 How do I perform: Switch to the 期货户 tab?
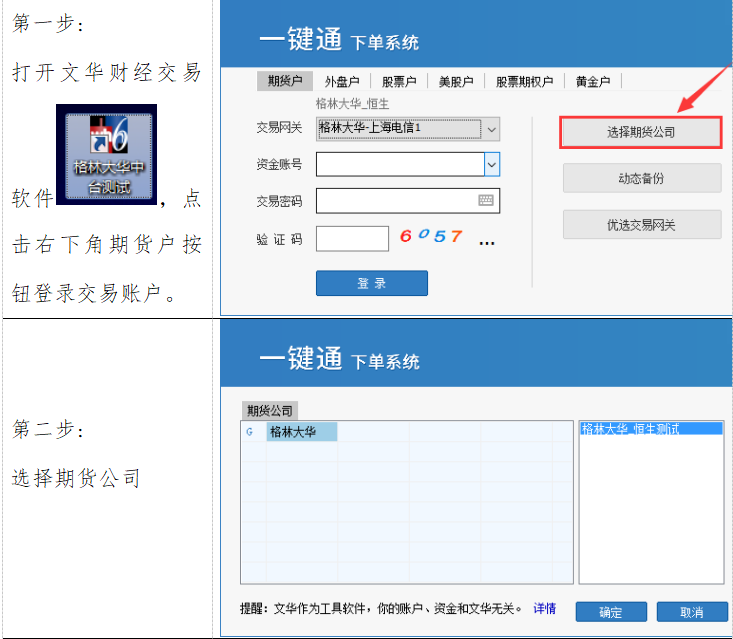pos(285,81)
